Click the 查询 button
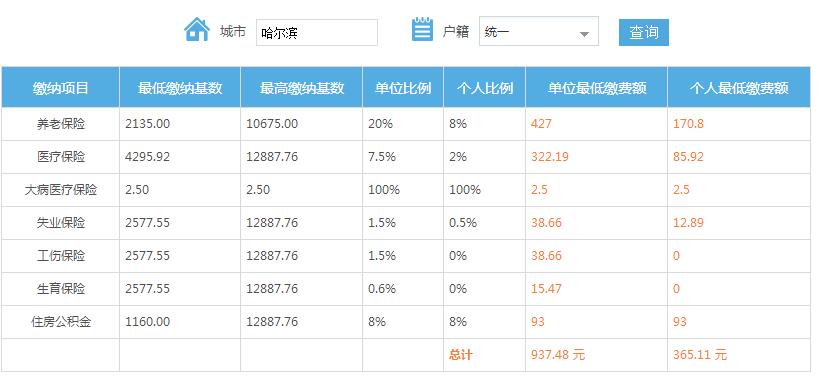Screen dimensions: 822x384 coord(644,33)
